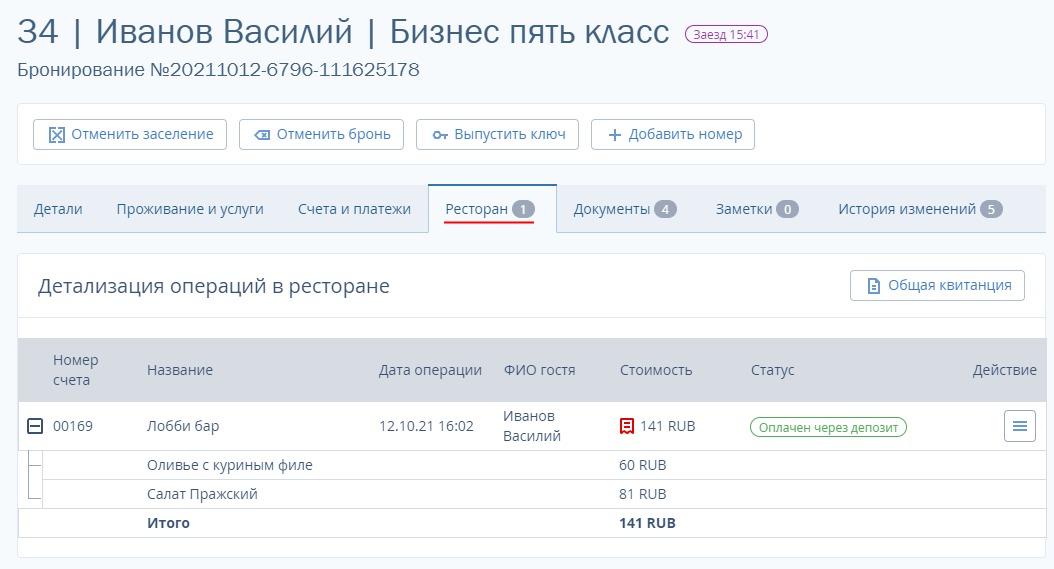The width and height of the screenshot is (1054, 569).
Task: Click the Оплачен через депозит status badge
Action: coord(828,427)
